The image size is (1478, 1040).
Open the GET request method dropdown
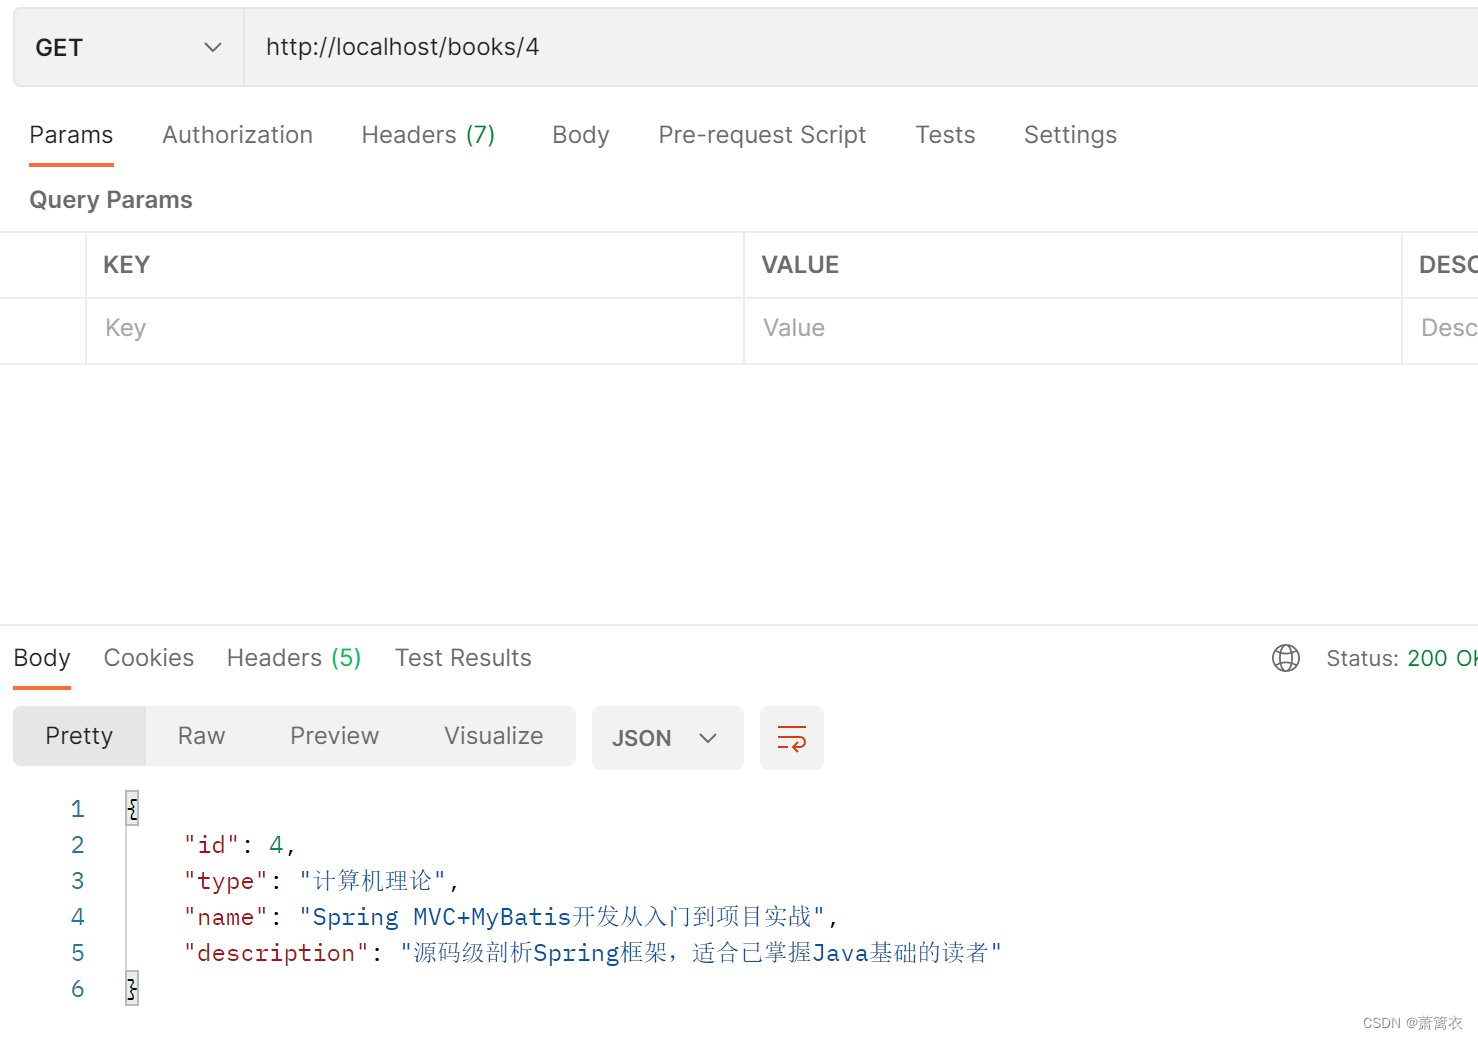pyautogui.click(x=127, y=46)
